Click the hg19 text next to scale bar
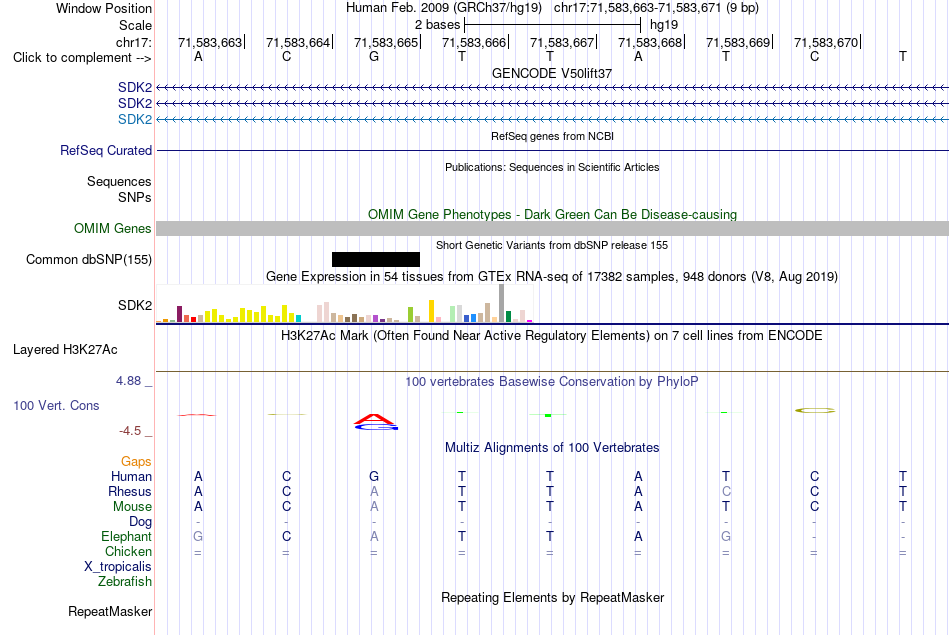 (x=663, y=25)
